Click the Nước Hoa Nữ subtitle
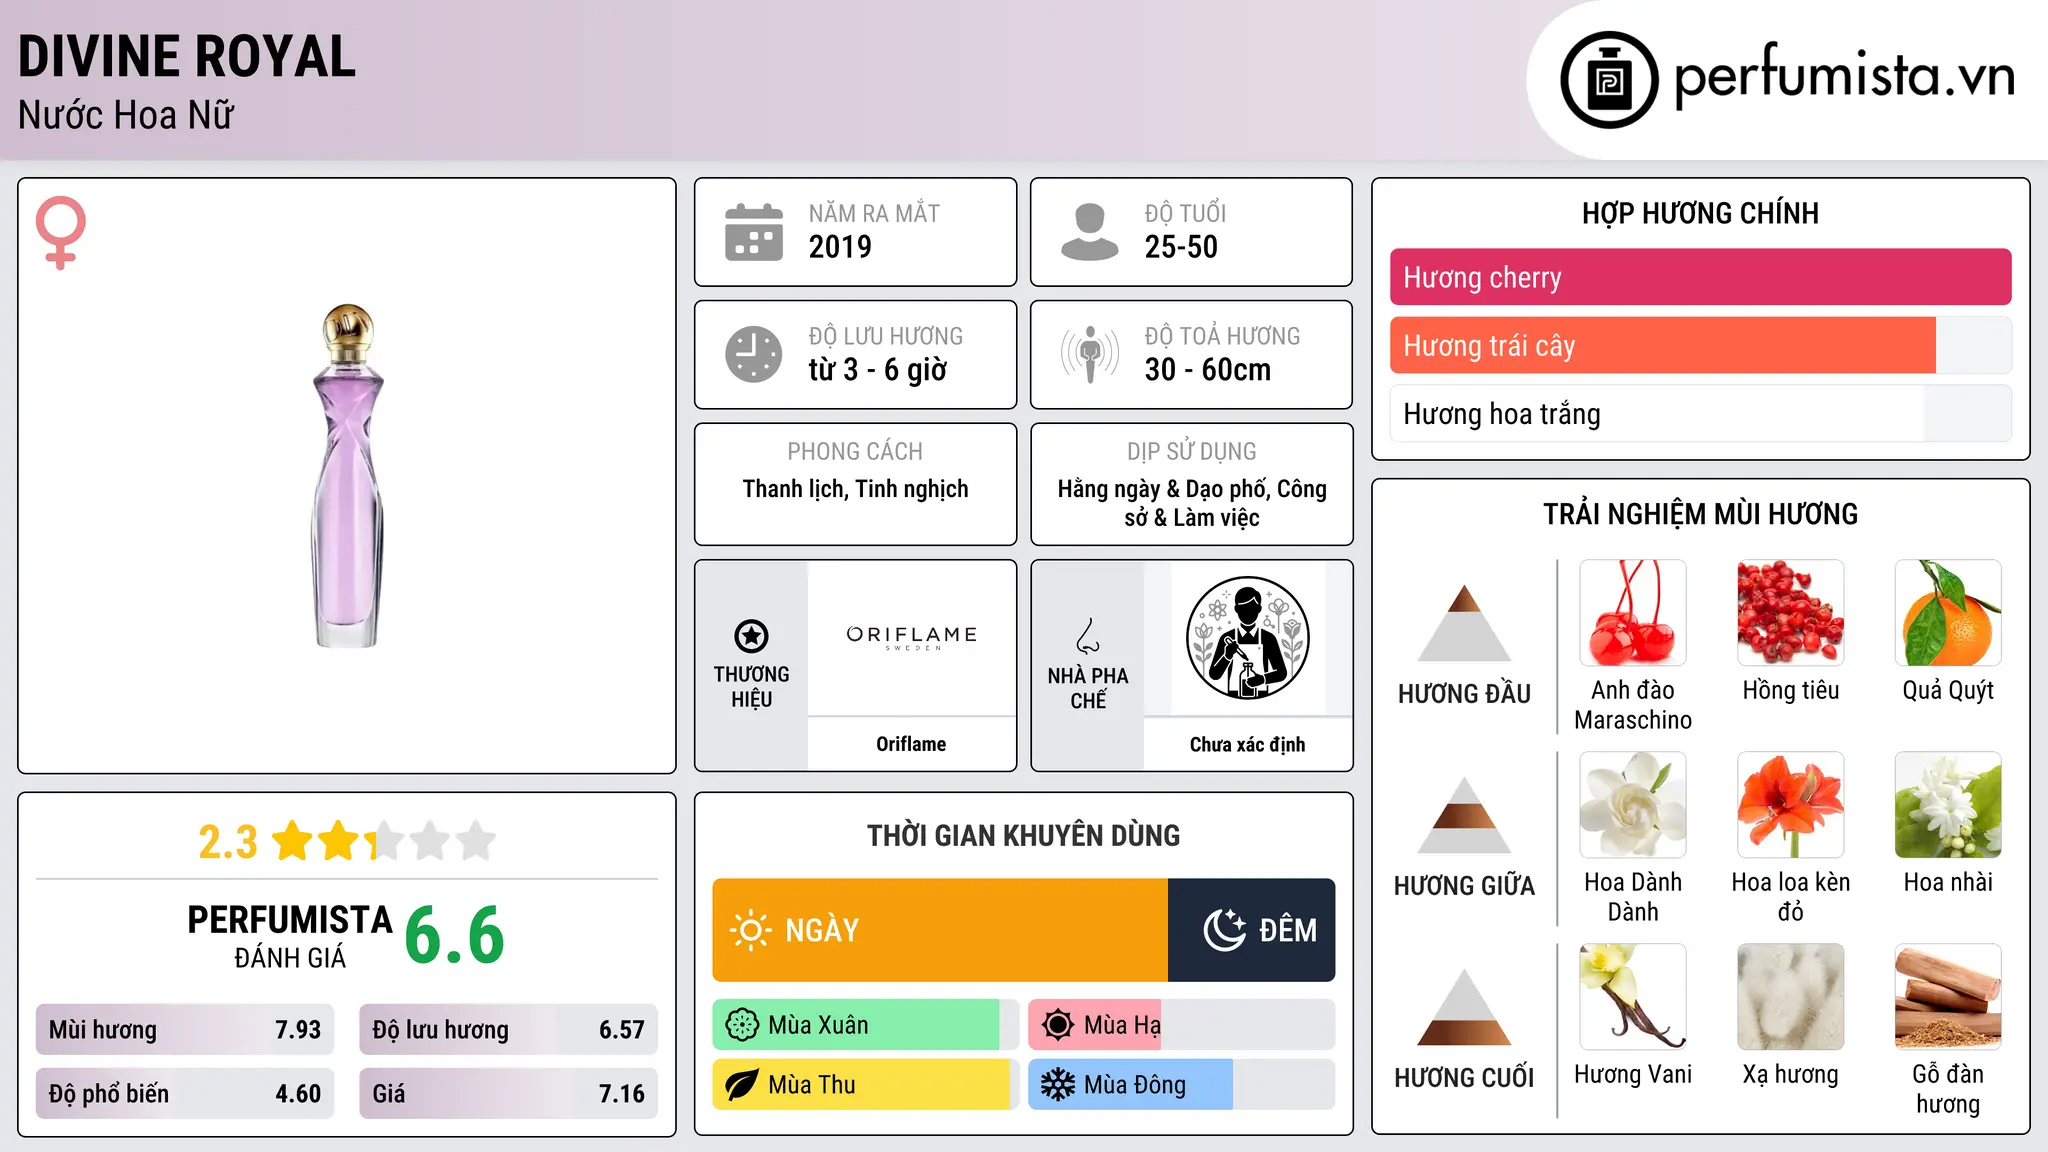This screenshot has height=1152, width=2048. coord(126,115)
